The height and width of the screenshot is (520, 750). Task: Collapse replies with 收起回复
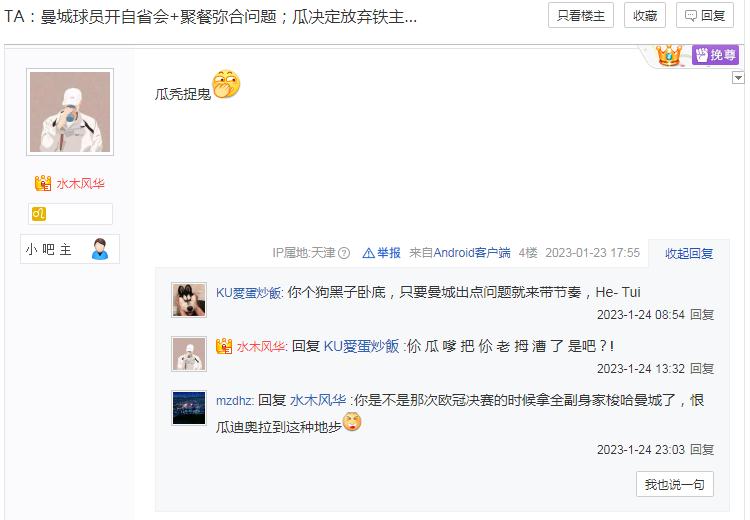point(689,253)
